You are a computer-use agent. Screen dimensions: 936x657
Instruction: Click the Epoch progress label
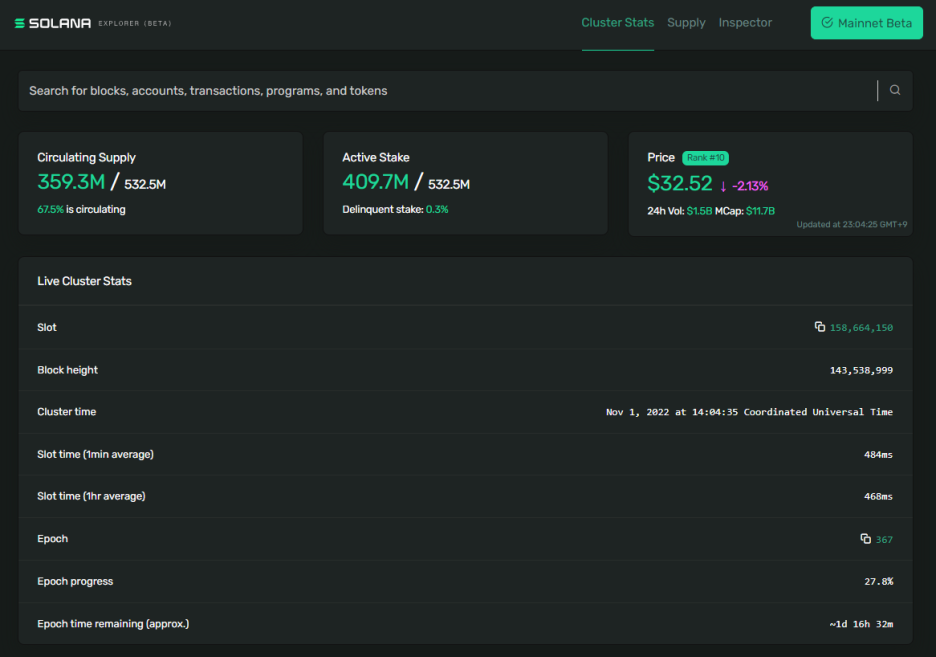tap(75, 581)
